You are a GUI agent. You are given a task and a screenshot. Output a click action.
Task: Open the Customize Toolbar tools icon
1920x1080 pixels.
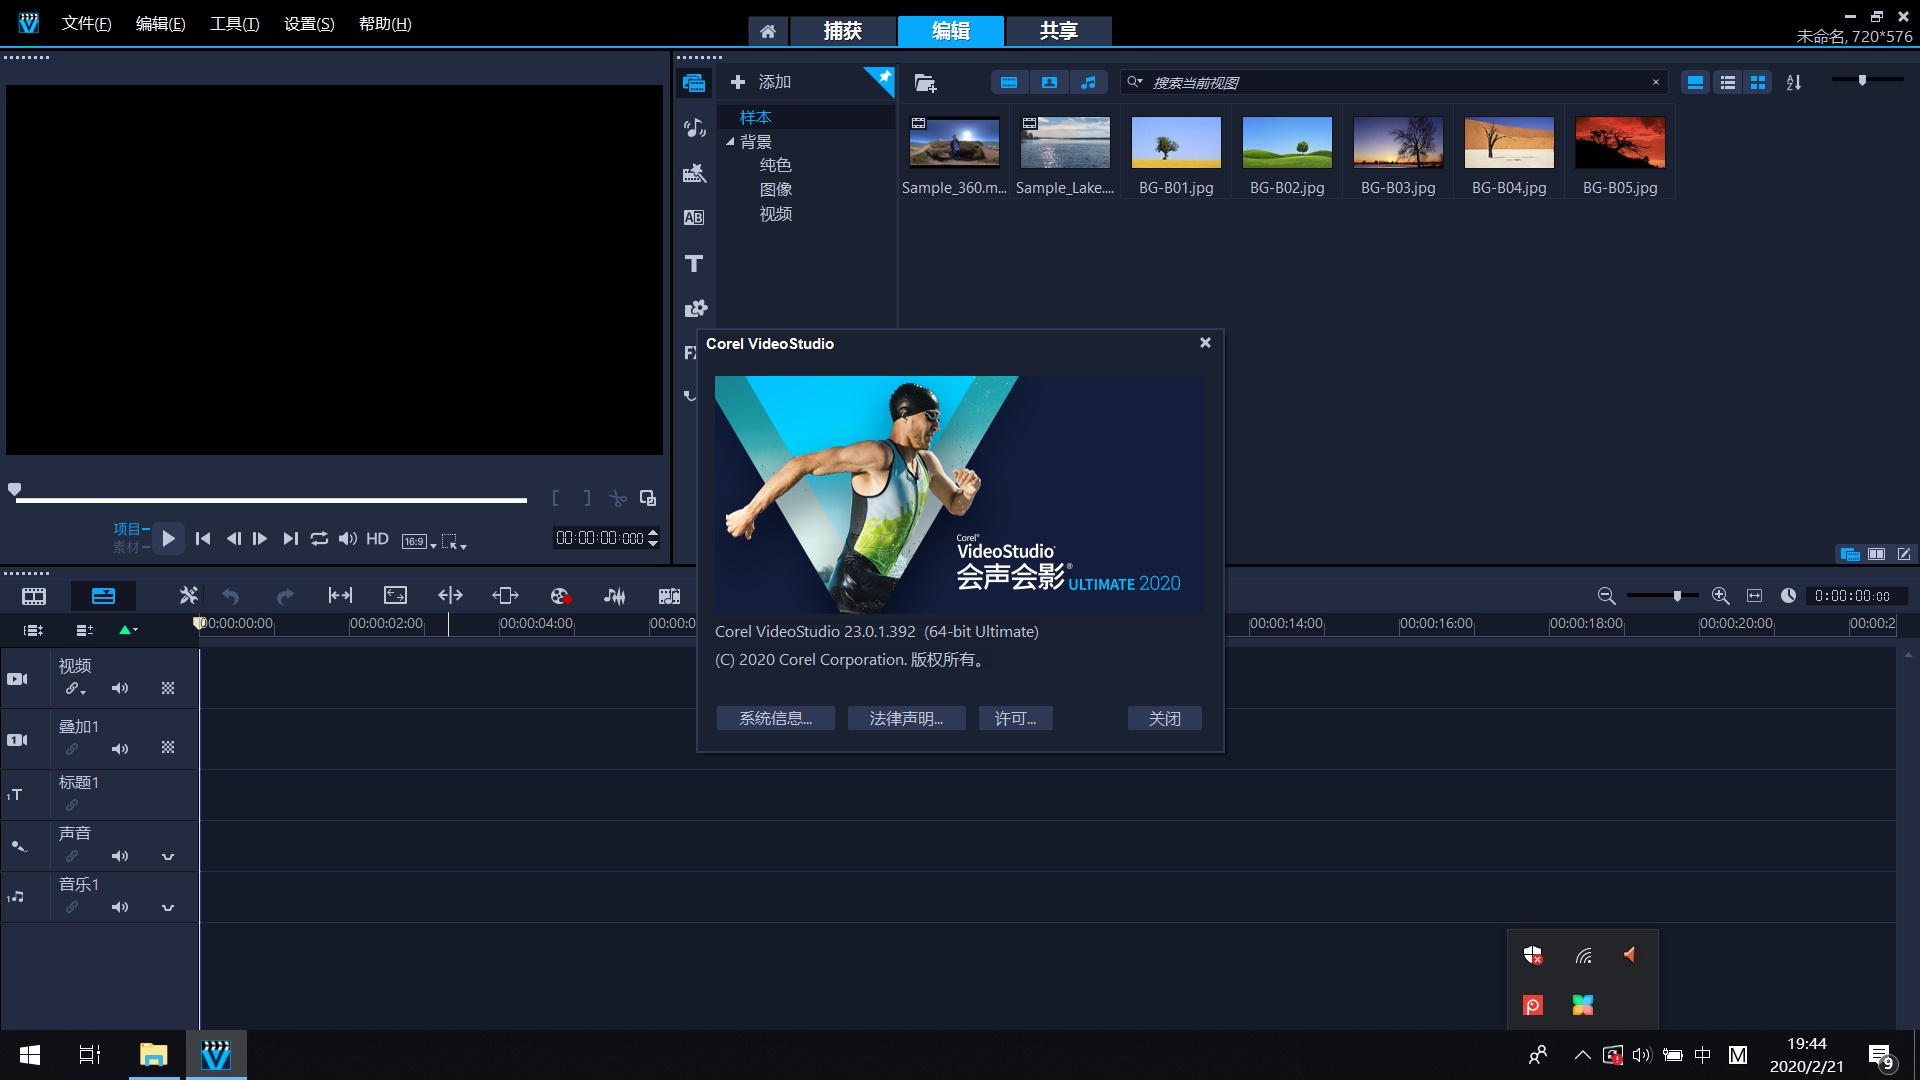click(x=188, y=596)
